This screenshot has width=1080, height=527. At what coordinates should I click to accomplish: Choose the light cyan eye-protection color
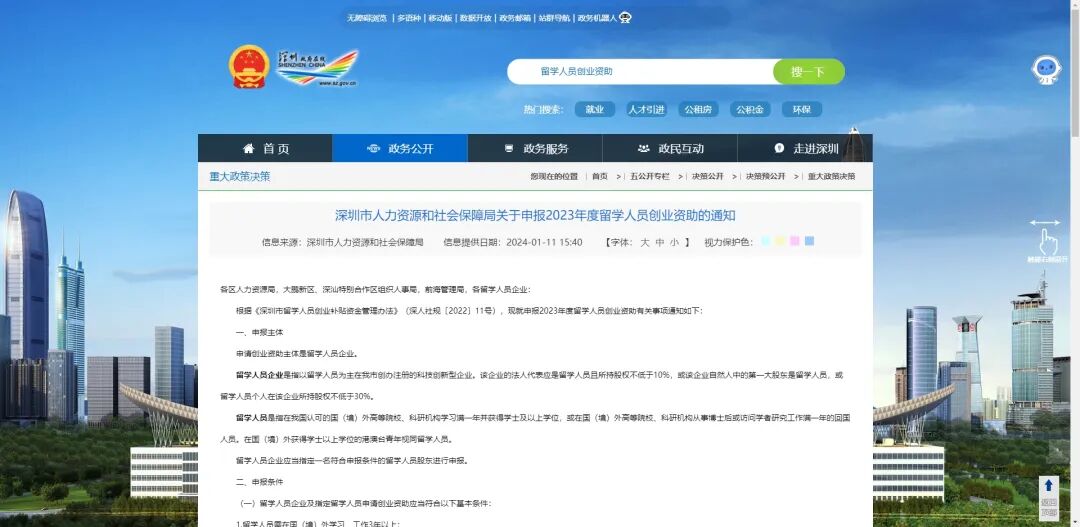click(x=766, y=241)
